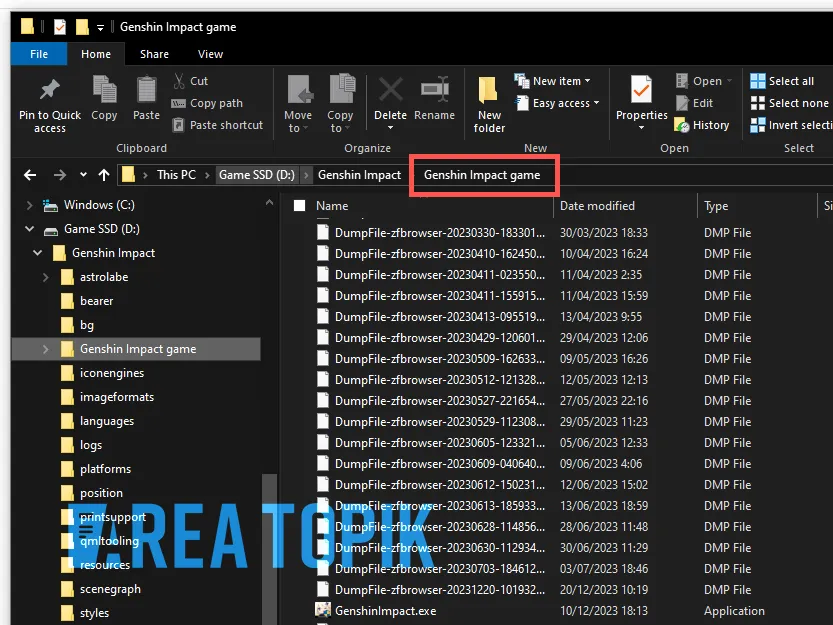
Task: Click the Edit command in Open group
Action: coord(694,103)
